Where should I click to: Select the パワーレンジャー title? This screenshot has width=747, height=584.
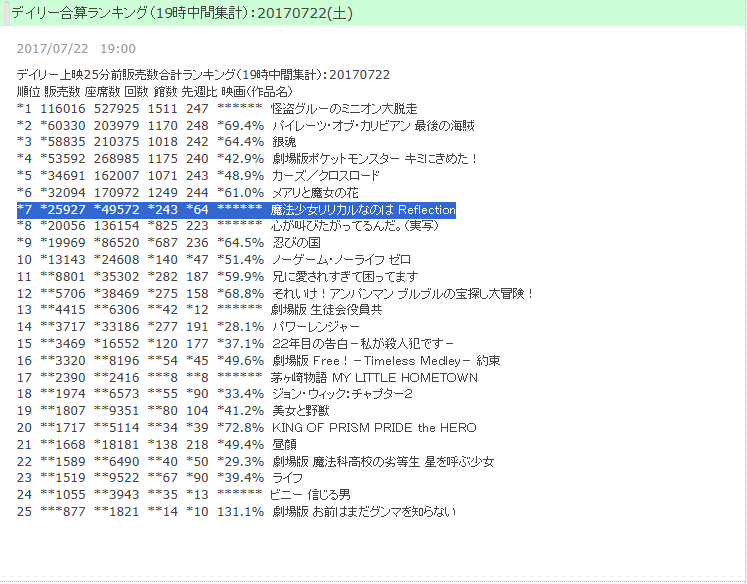pos(316,327)
